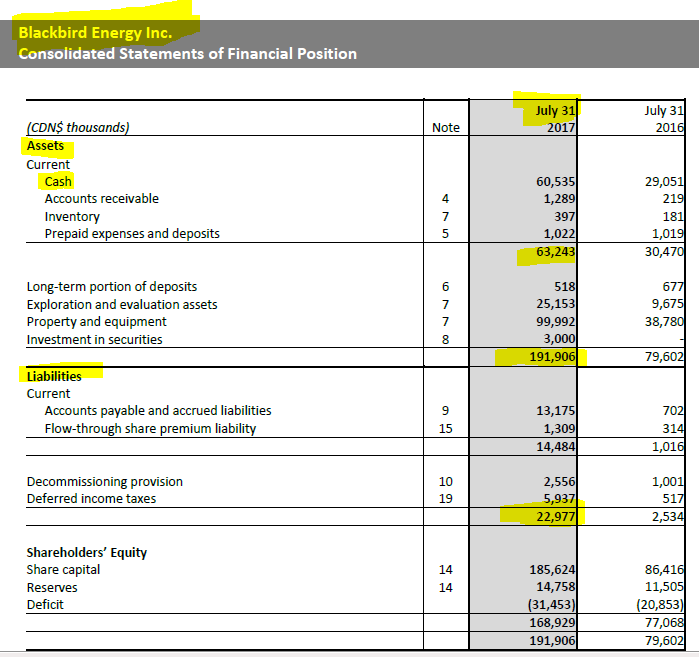Click the Accounts receivable row label

coord(102,198)
